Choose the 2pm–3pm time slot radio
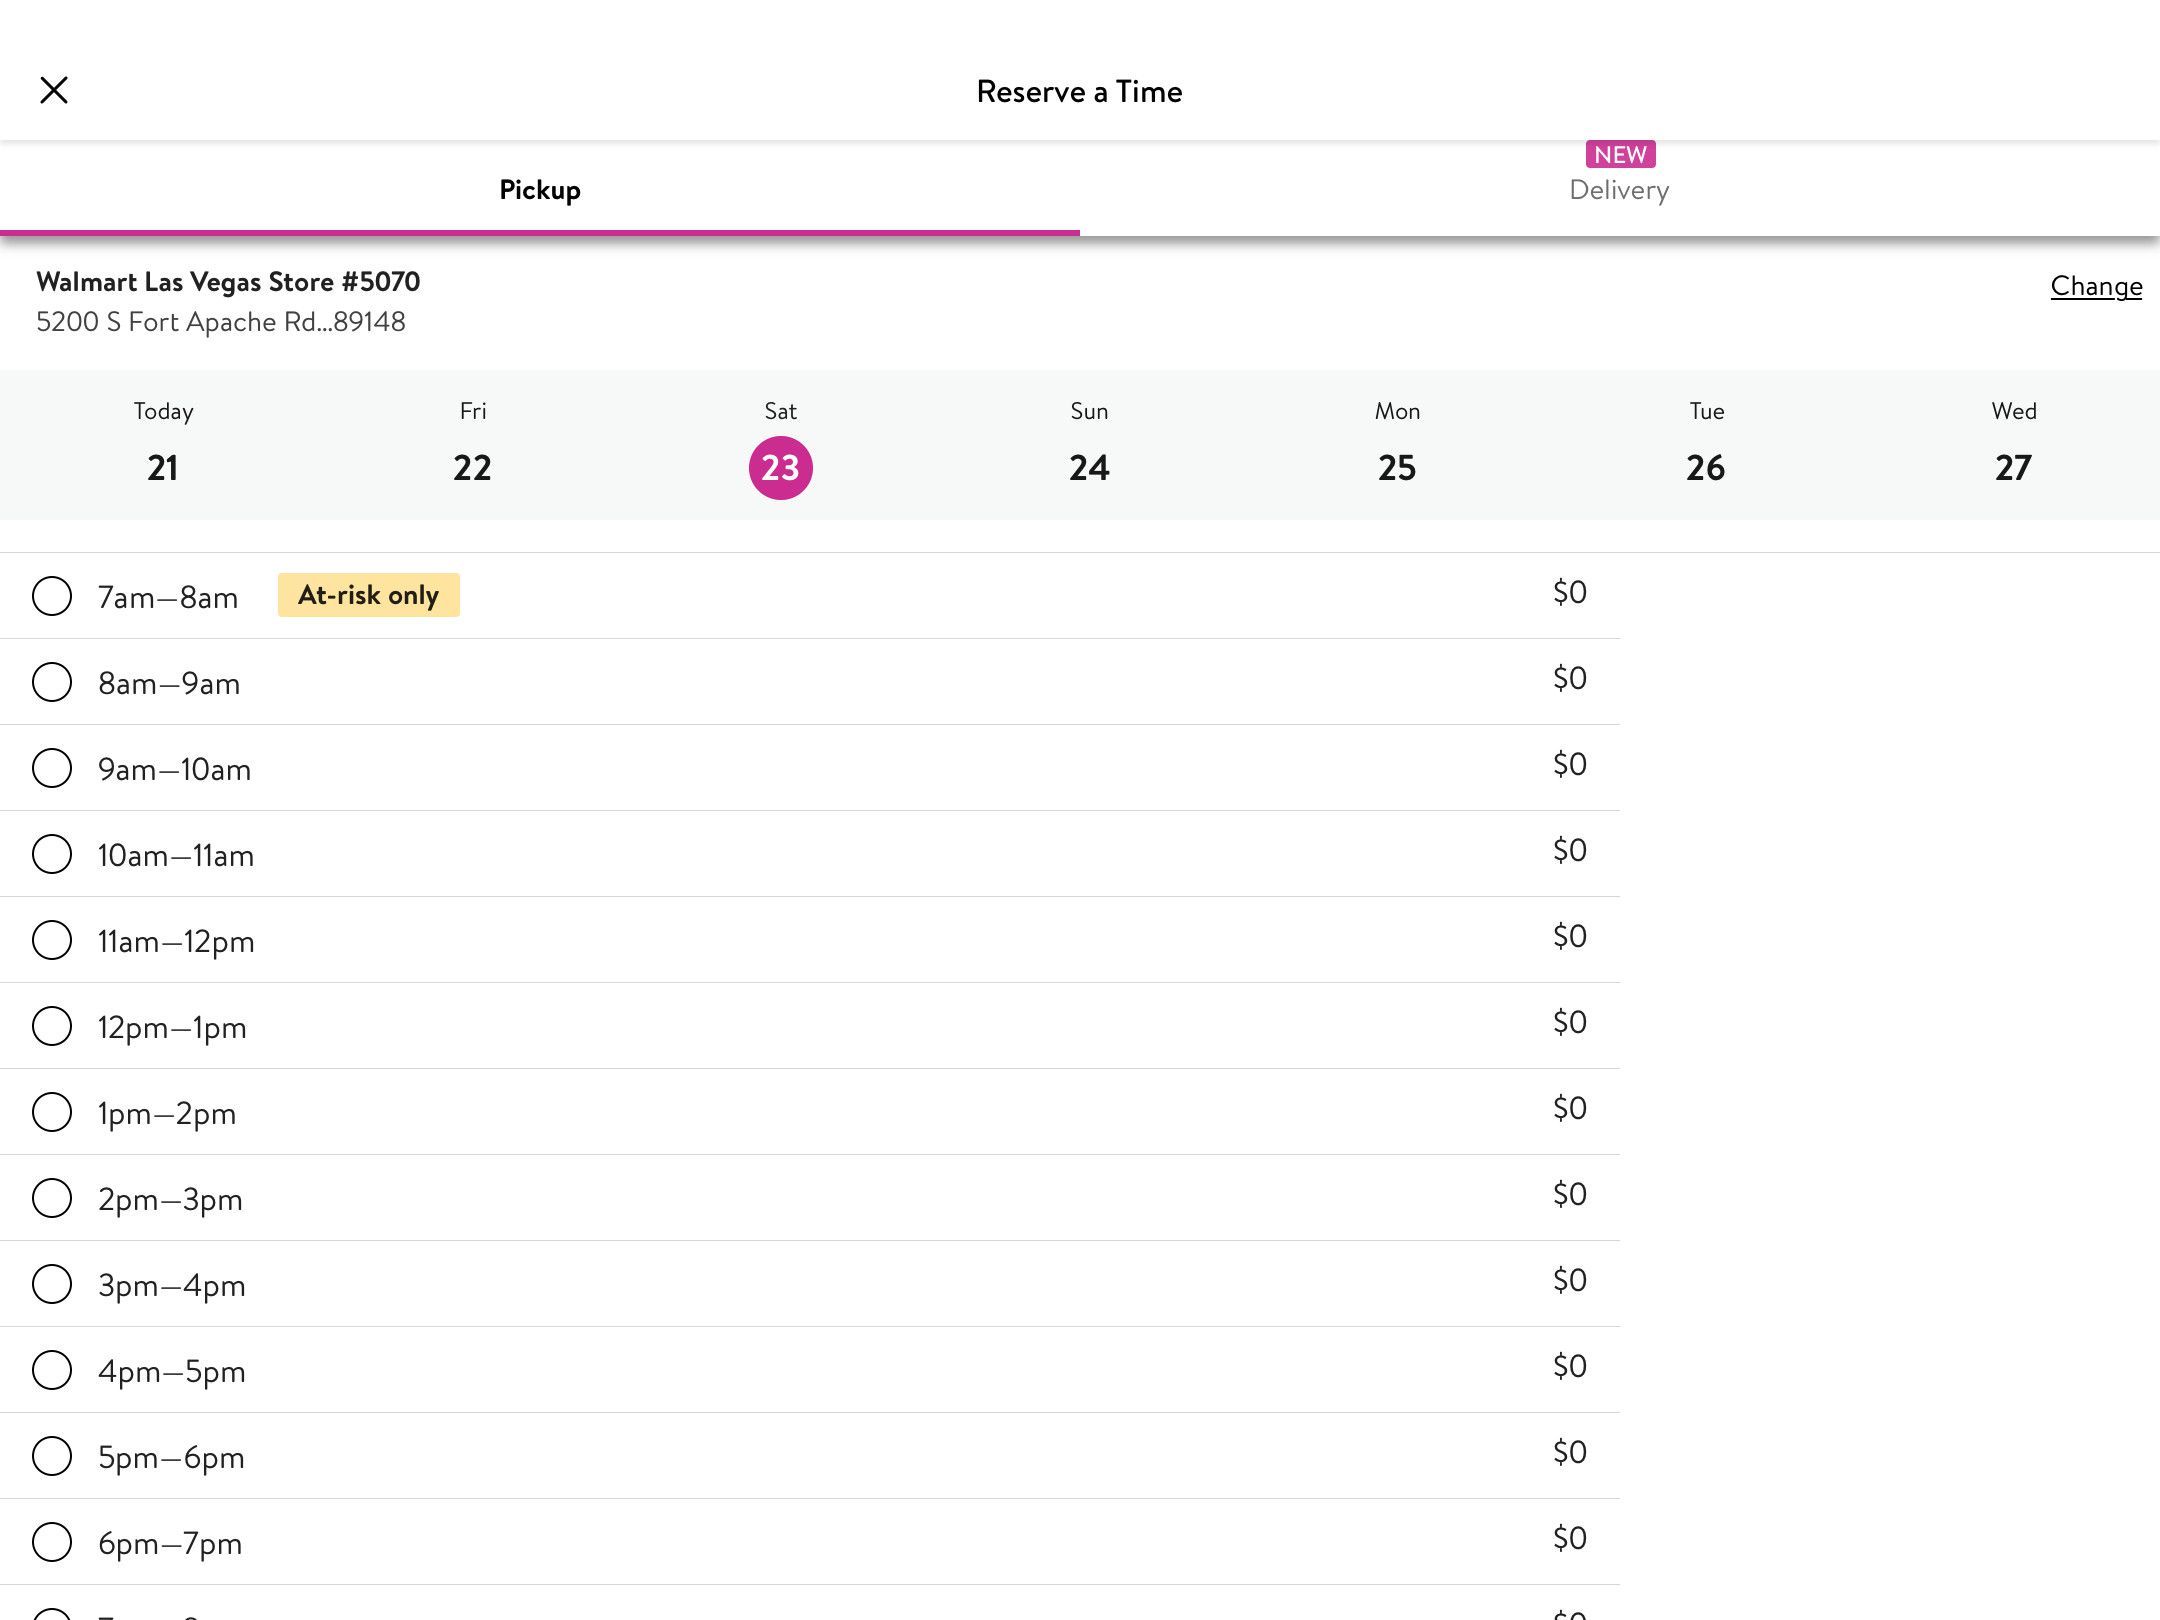 [52, 1198]
